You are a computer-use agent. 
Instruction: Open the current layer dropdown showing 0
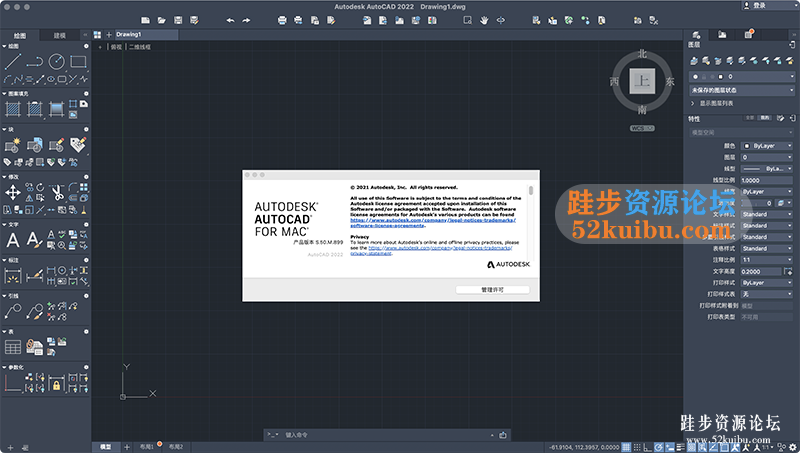coord(742,77)
